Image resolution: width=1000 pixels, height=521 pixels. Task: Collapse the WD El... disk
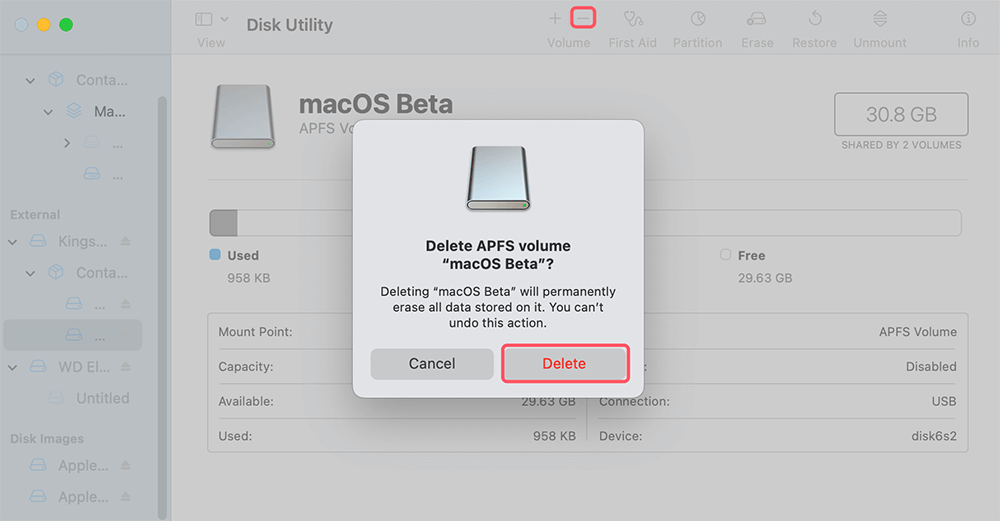coord(12,367)
